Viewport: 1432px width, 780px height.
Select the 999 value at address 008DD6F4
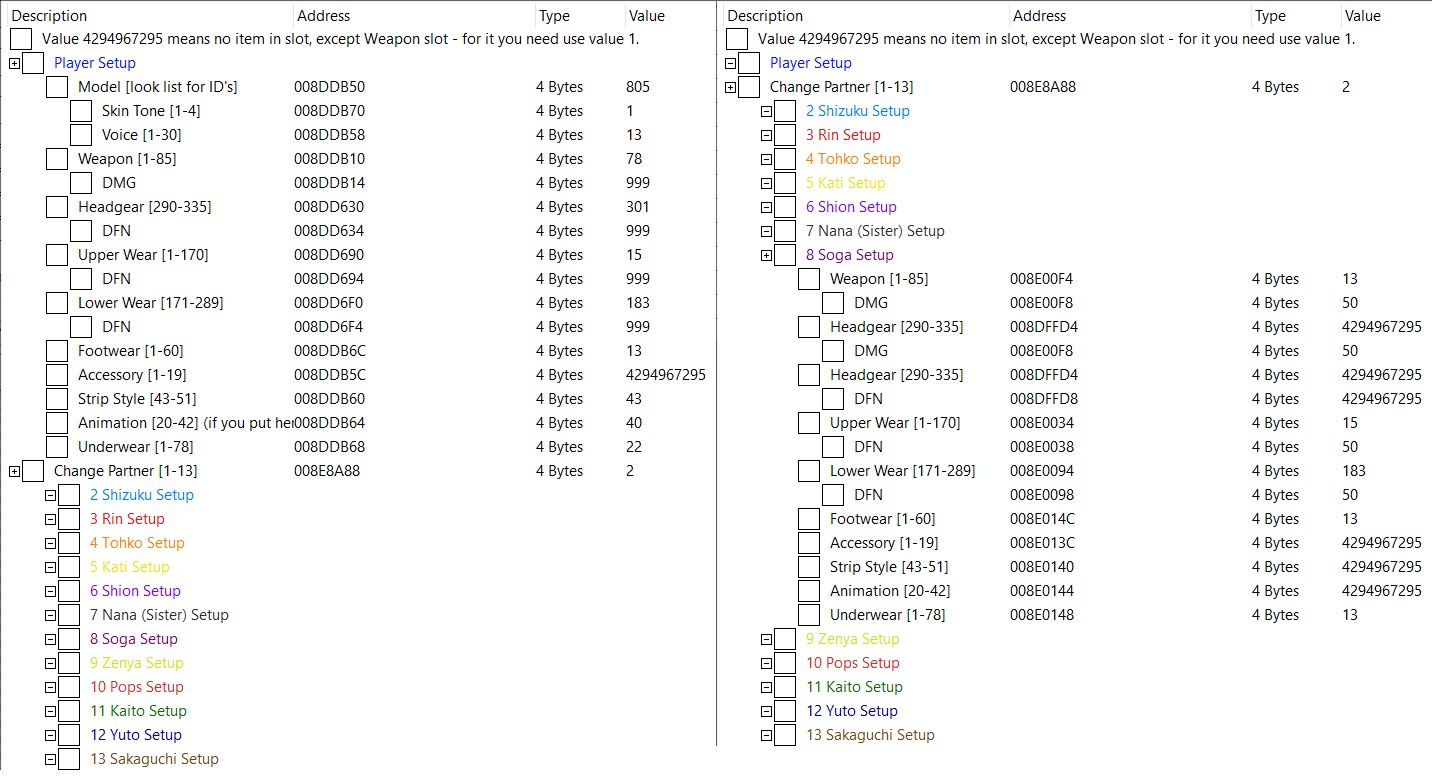pos(638,327)
